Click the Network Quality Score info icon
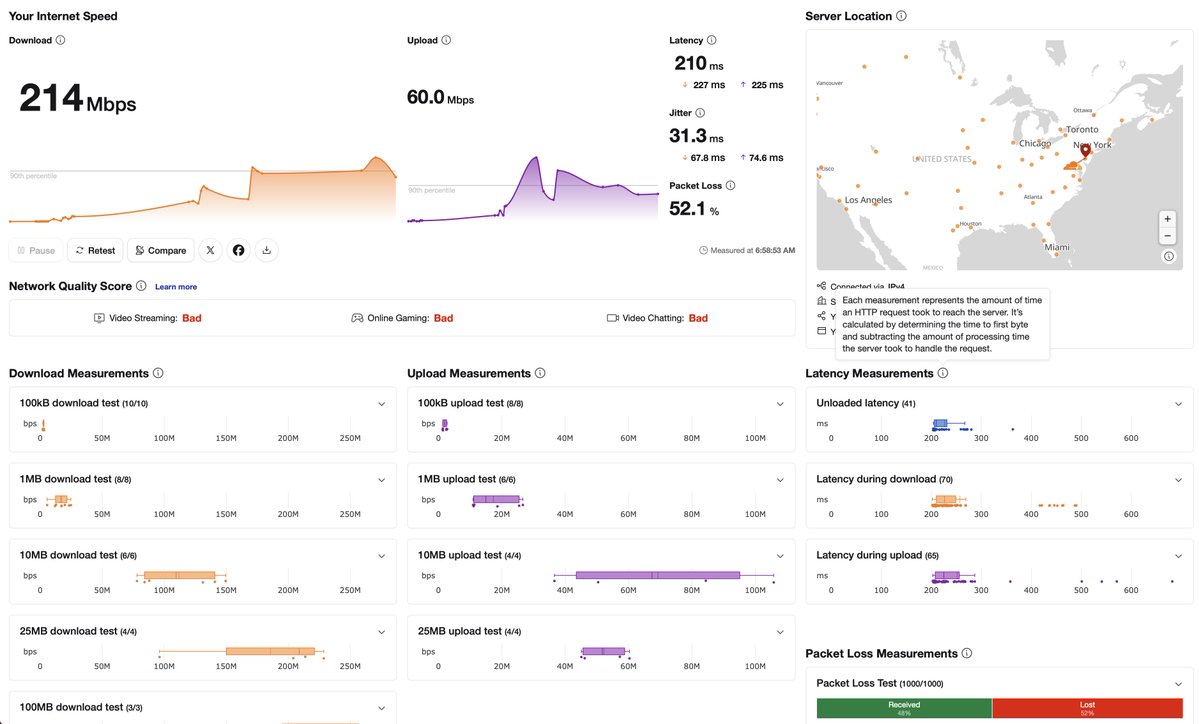Screen dimensions: 1199x724 pos(141,286)
